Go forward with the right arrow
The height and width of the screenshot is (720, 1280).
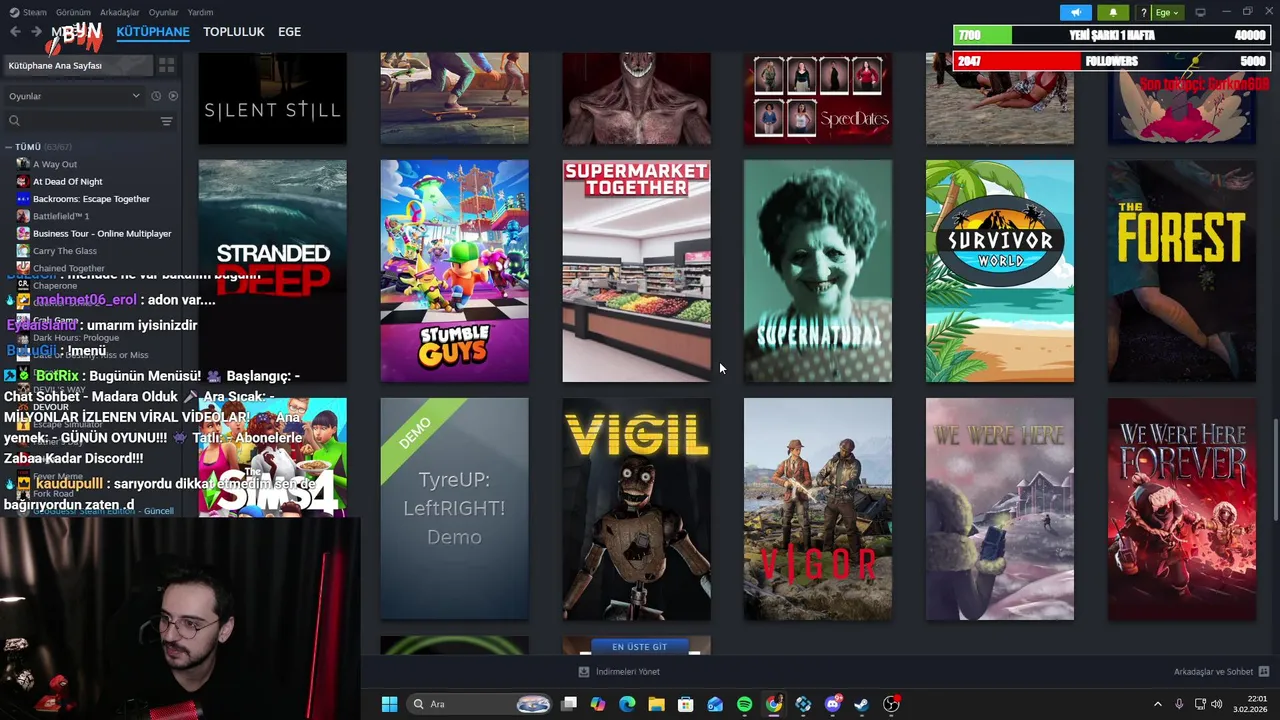click(36, 32)
